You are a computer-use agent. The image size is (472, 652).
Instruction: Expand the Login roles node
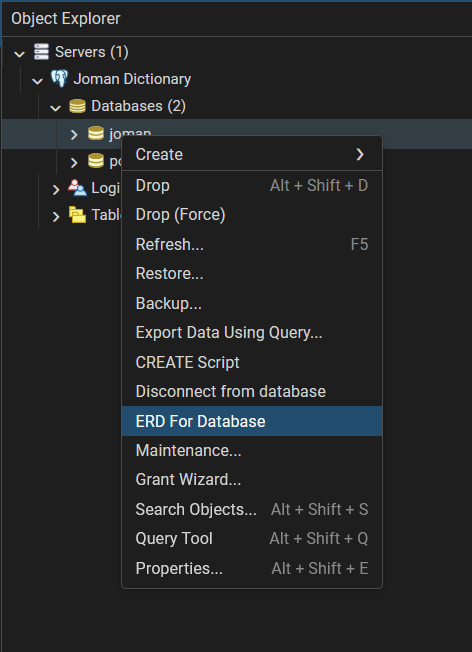[55, 189]
